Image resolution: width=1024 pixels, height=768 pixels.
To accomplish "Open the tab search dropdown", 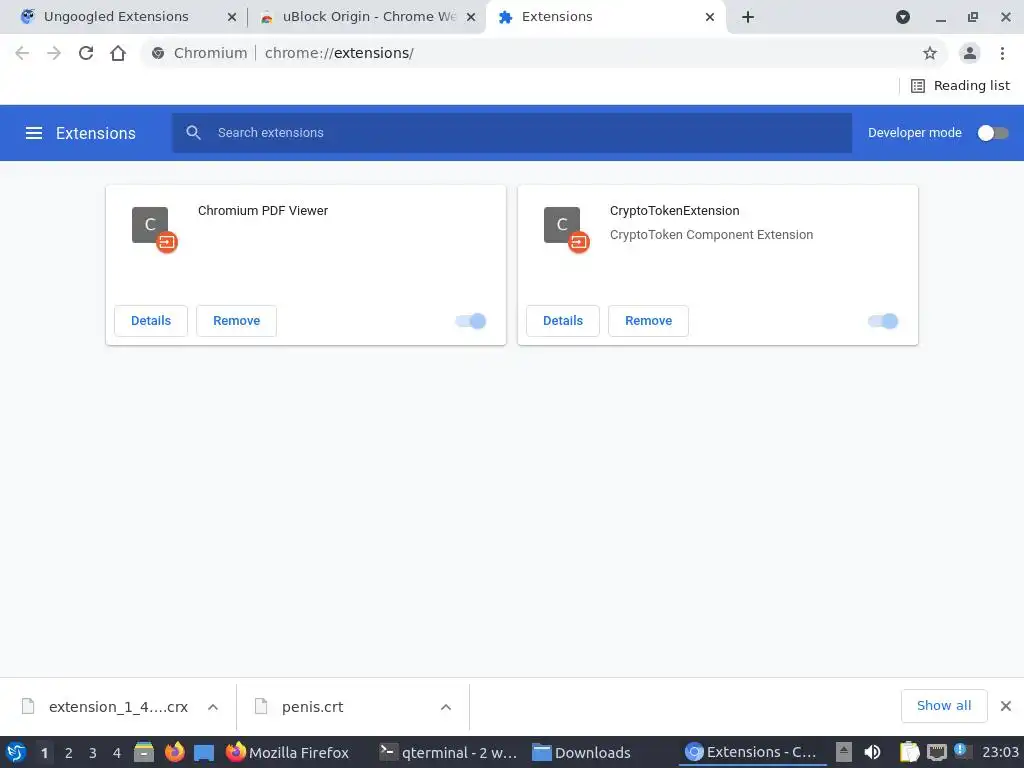I will pos(903,17).
